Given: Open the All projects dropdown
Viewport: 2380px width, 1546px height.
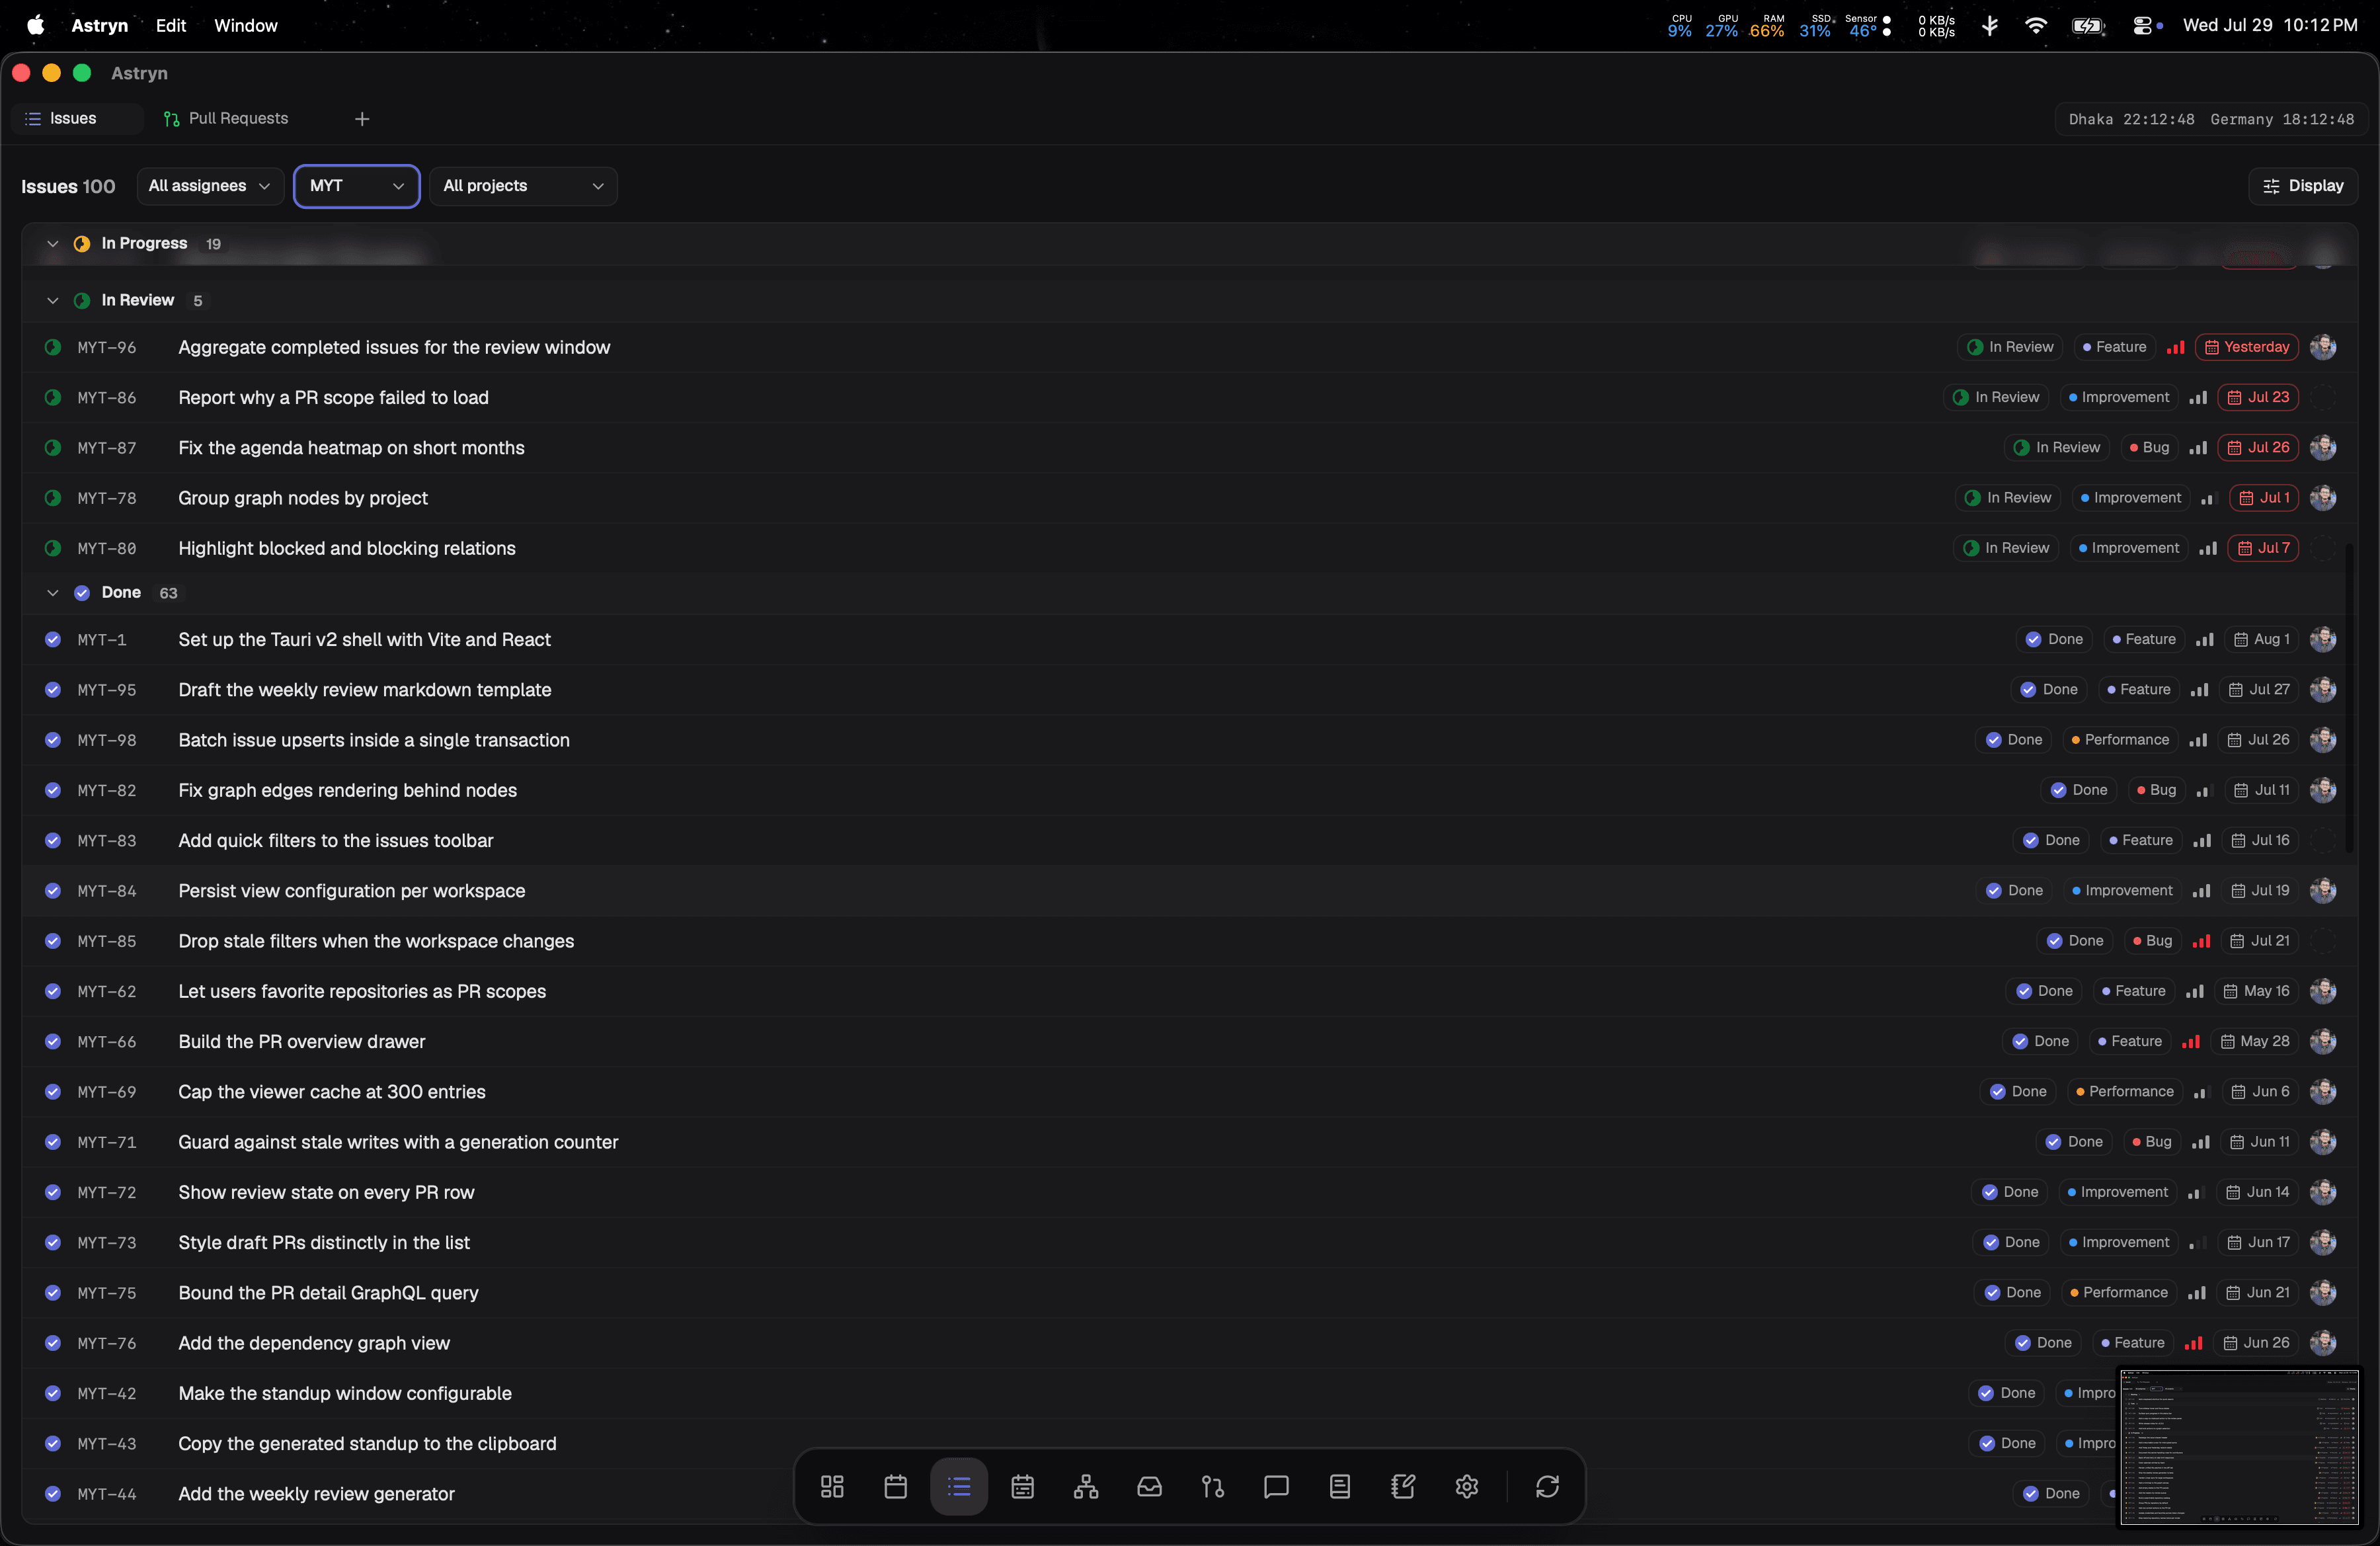Looking at the screenshot, I should 523,186.
